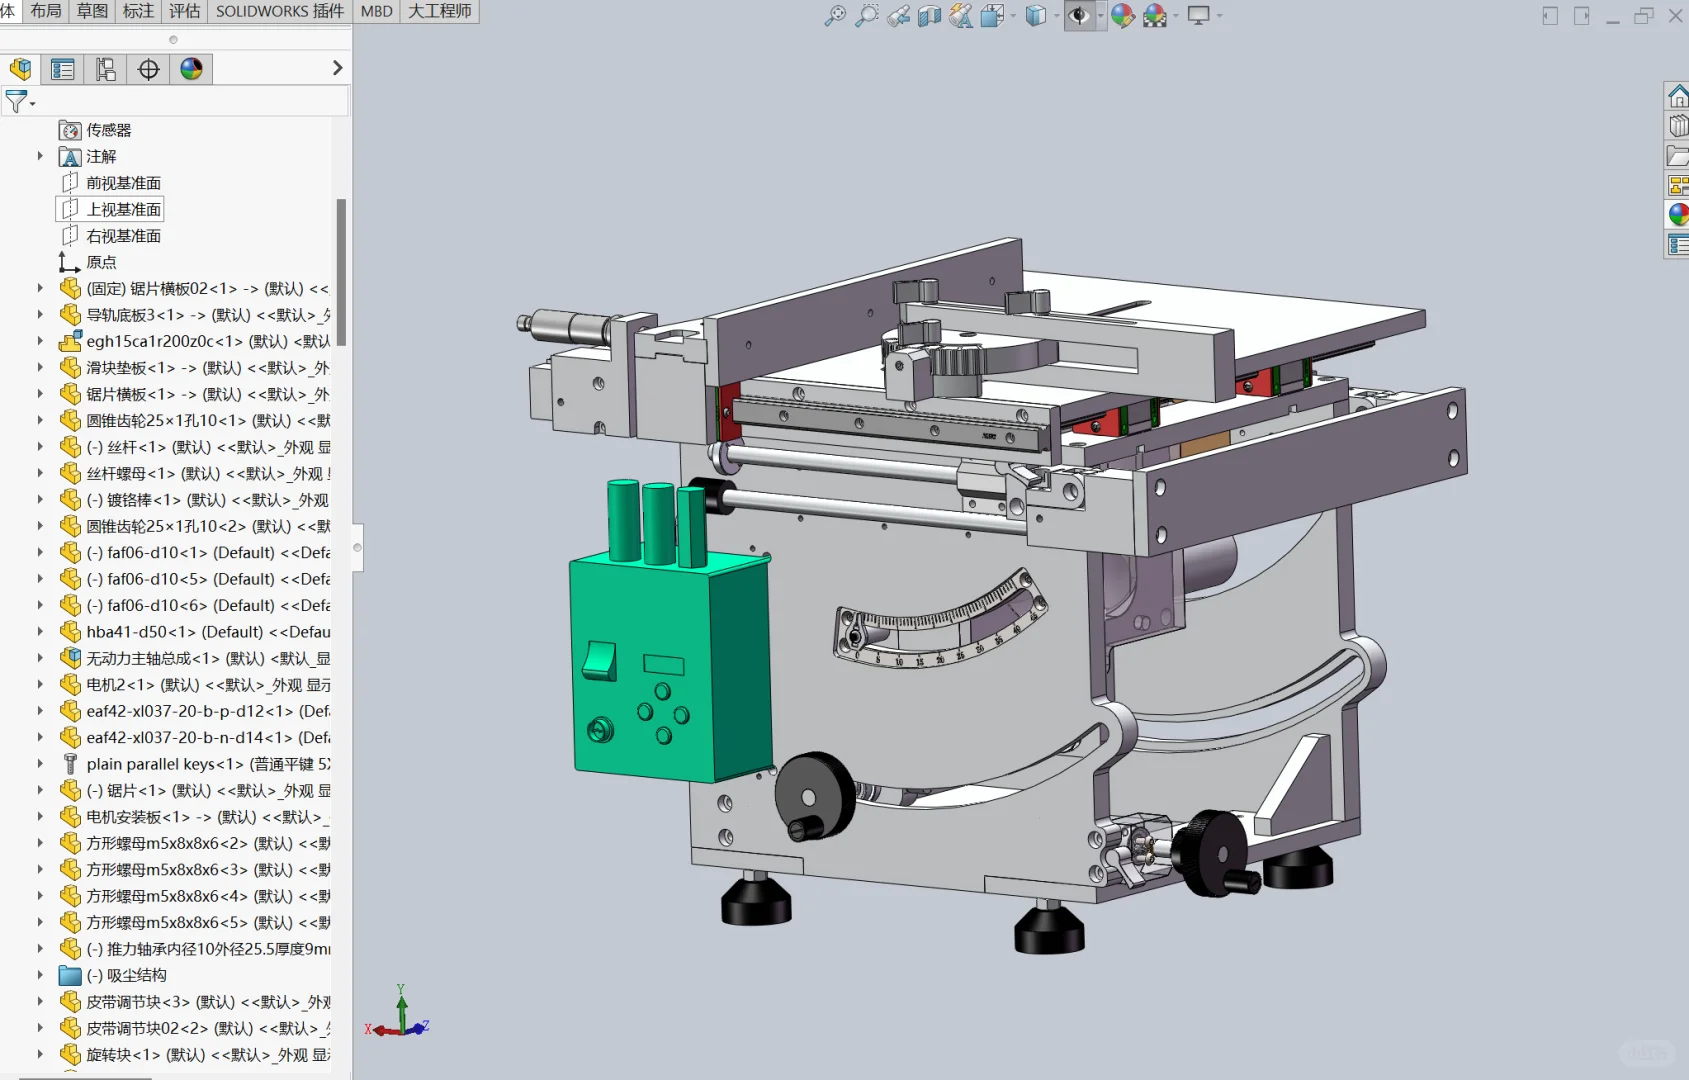Open the File Explorer task pane tab
This screenshot has height=1080, width=1689.
[1677, 156]
